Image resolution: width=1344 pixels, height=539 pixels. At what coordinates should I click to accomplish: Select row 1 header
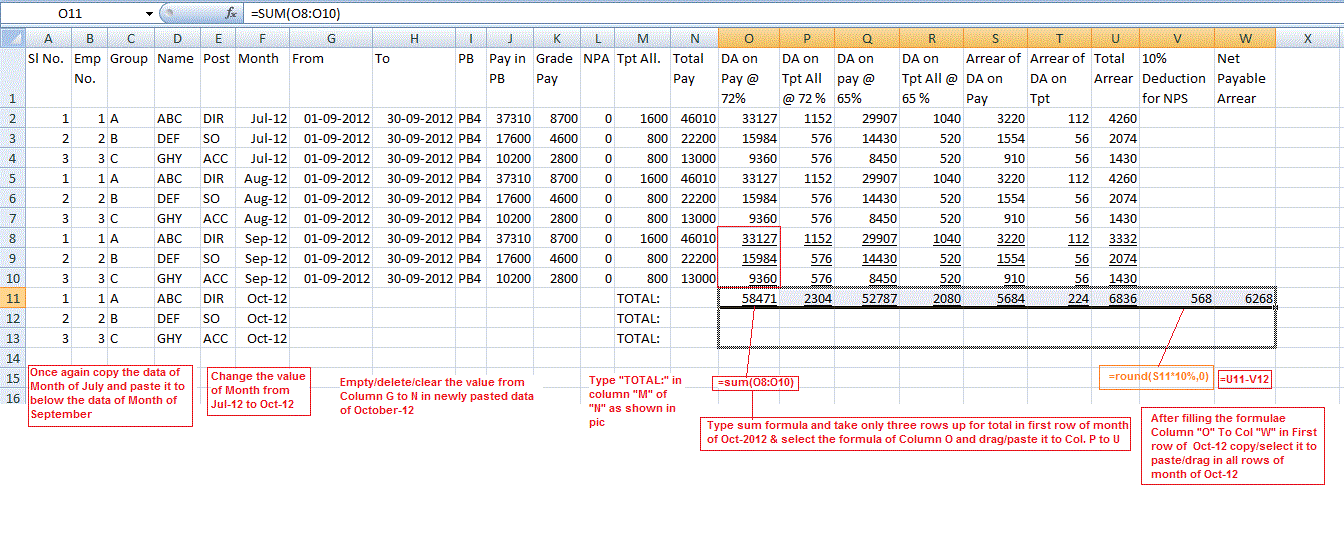(12, 79)
